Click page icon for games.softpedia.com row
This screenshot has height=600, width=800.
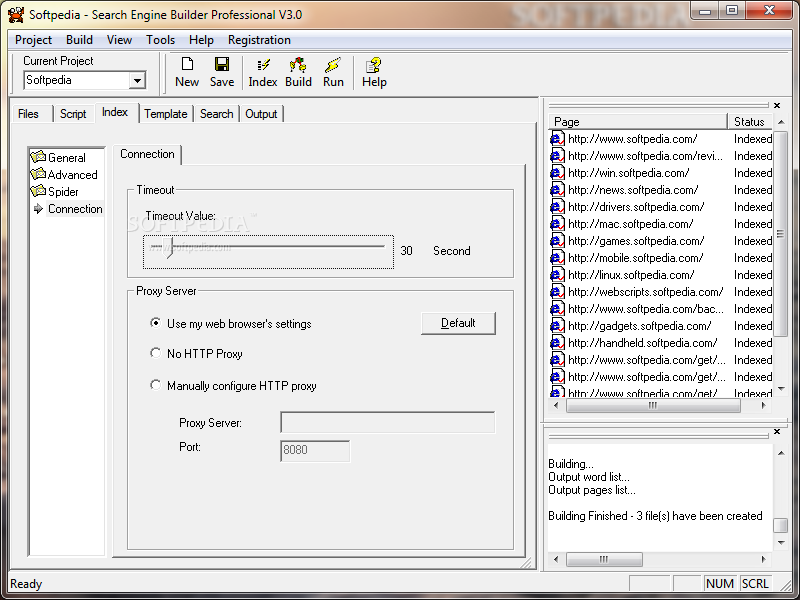pyautogui.click(x=557, y=241)
